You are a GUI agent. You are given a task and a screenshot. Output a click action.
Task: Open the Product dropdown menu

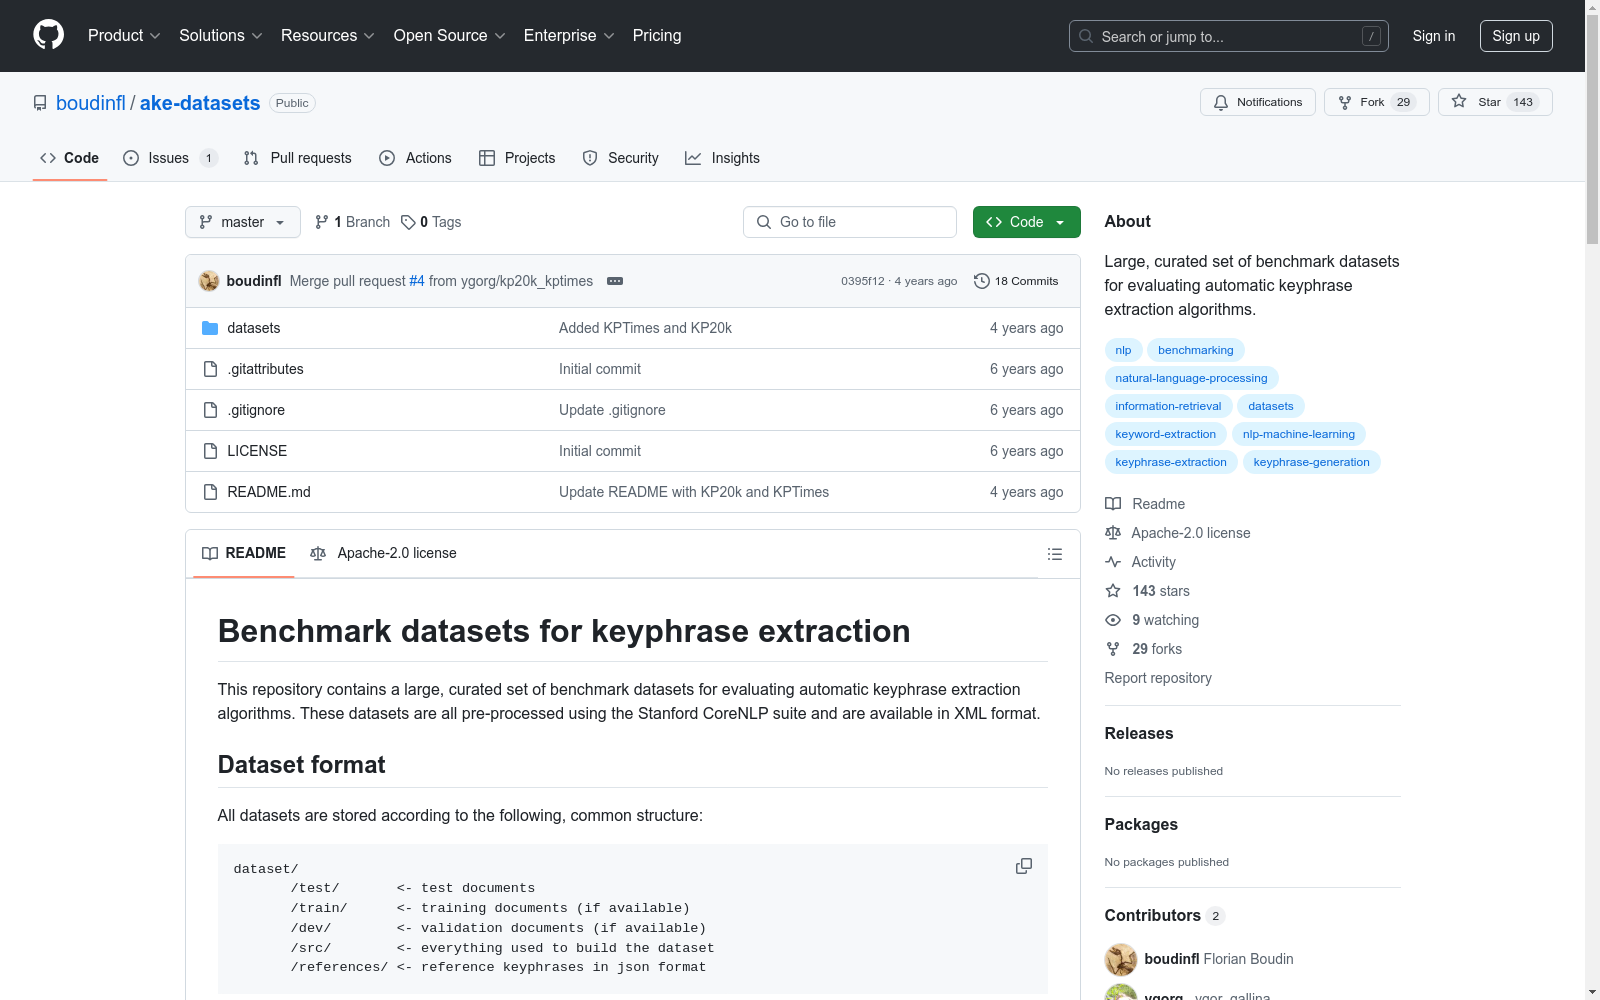tap(124, 36)
